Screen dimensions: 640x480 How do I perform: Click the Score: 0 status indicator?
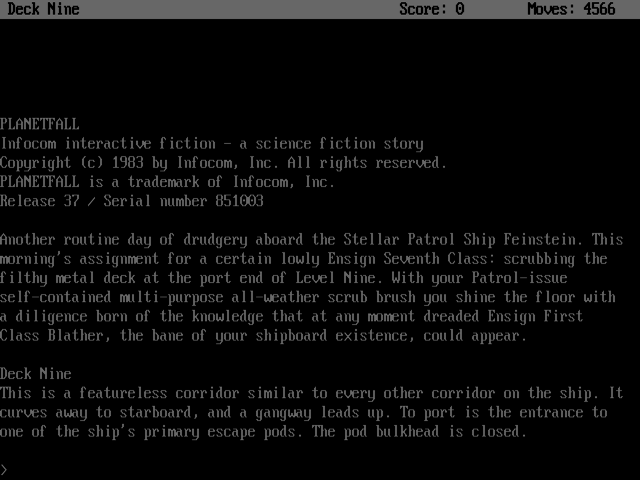click(432, 9)
